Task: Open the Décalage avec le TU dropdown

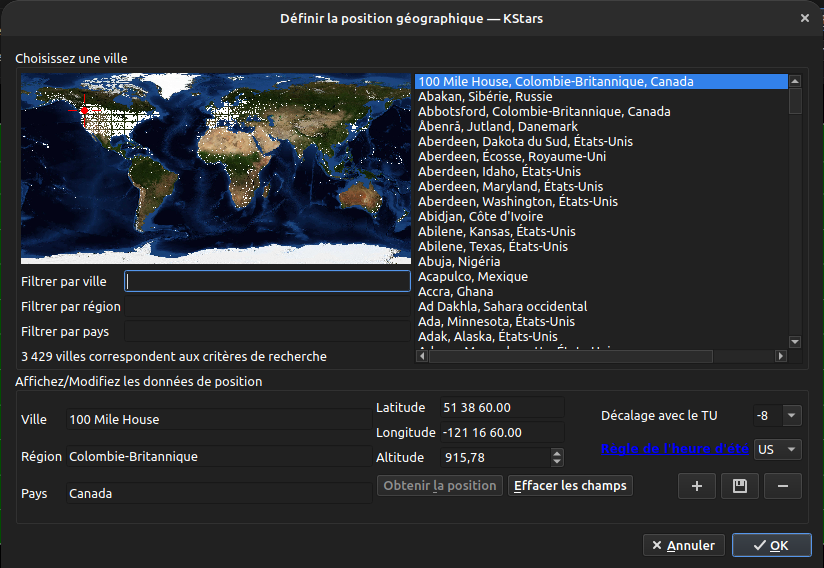Action: (791, 415)
